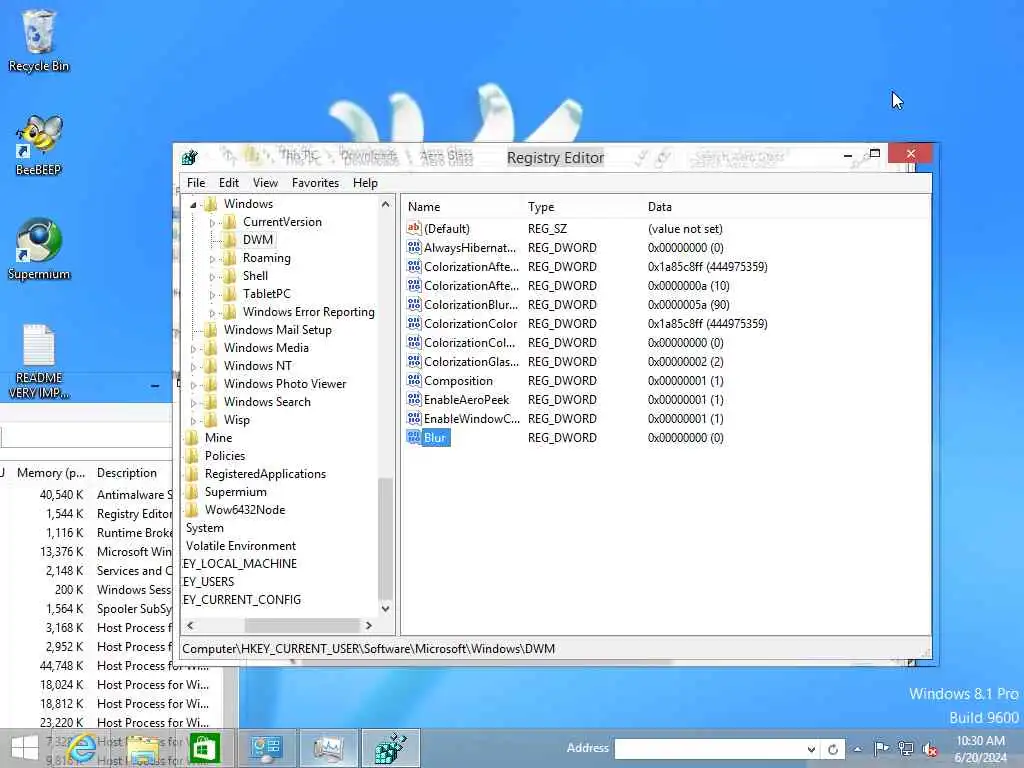Click the DWM folder icon in tree
This screenshot has width=1024, height=768.
pyautogui.click(x=229, y=240)
